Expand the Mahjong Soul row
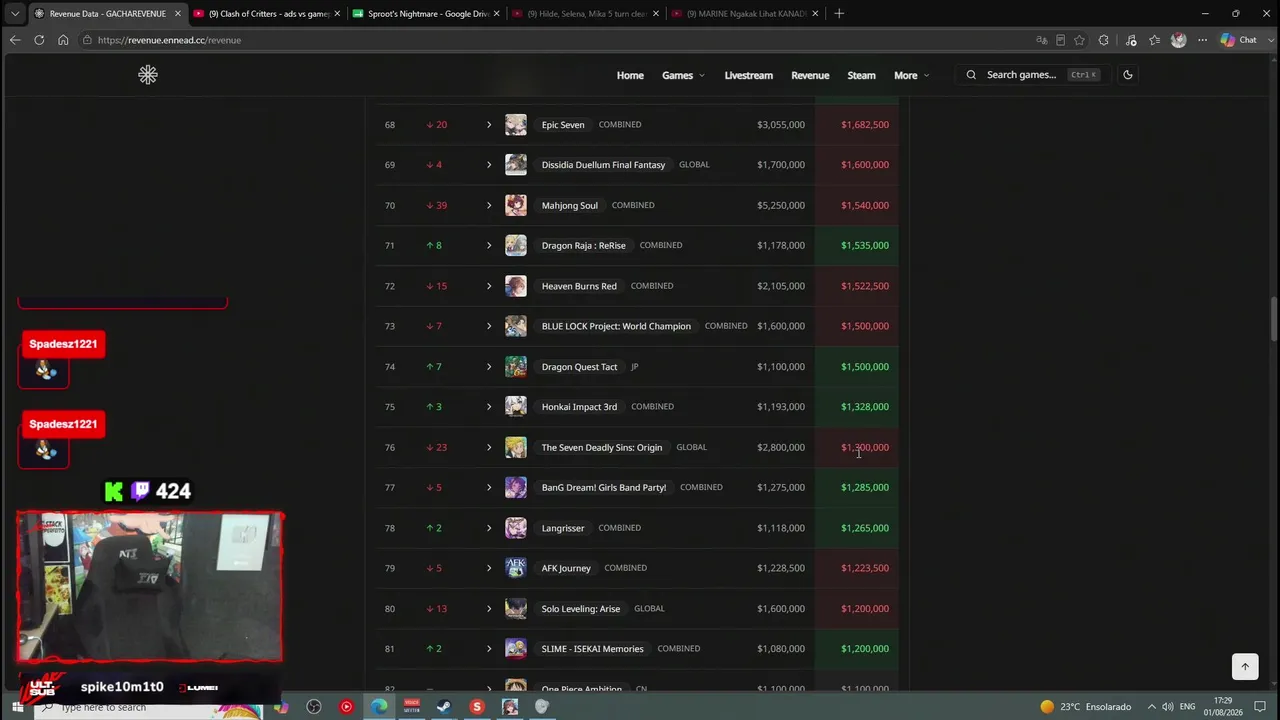The height and width of the screenshot is (720, 1280). click(x=489, y=205)
